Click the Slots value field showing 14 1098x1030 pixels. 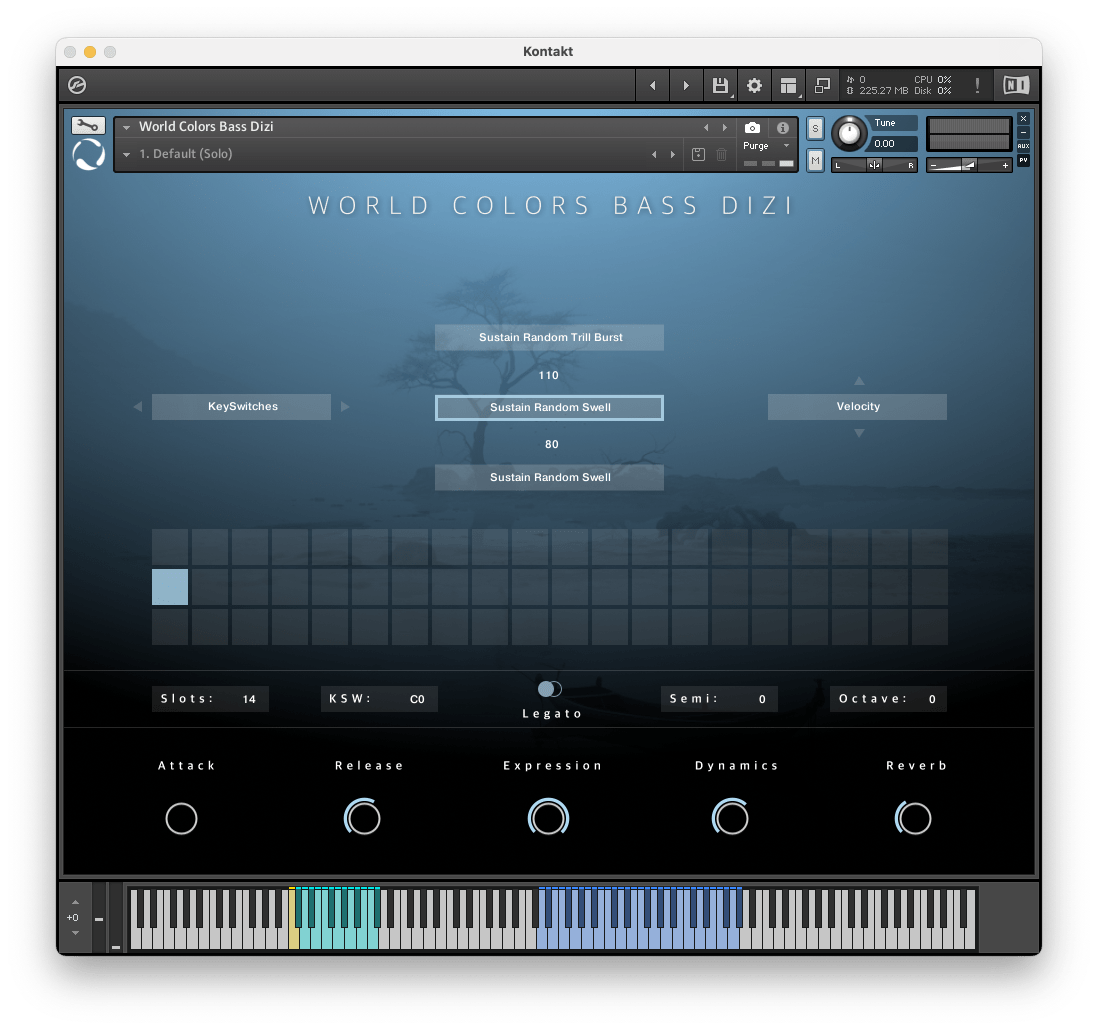point(210,699)
